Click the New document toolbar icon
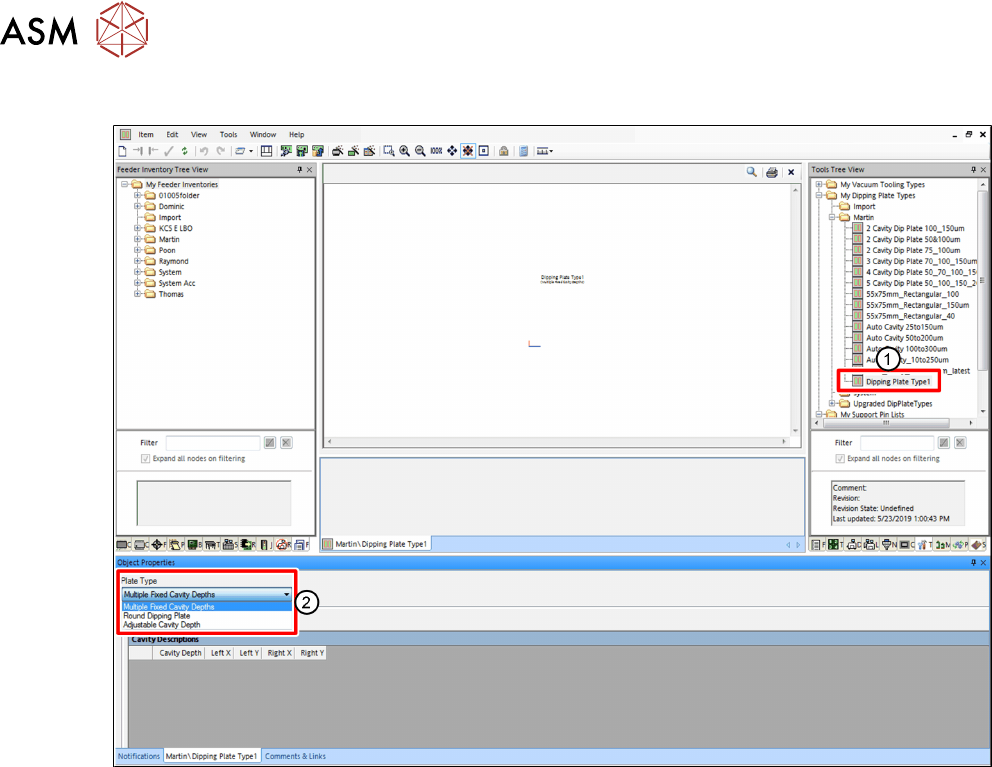This screenshot has height=767, width=992. pyautogui.click(x=123, y=151)
